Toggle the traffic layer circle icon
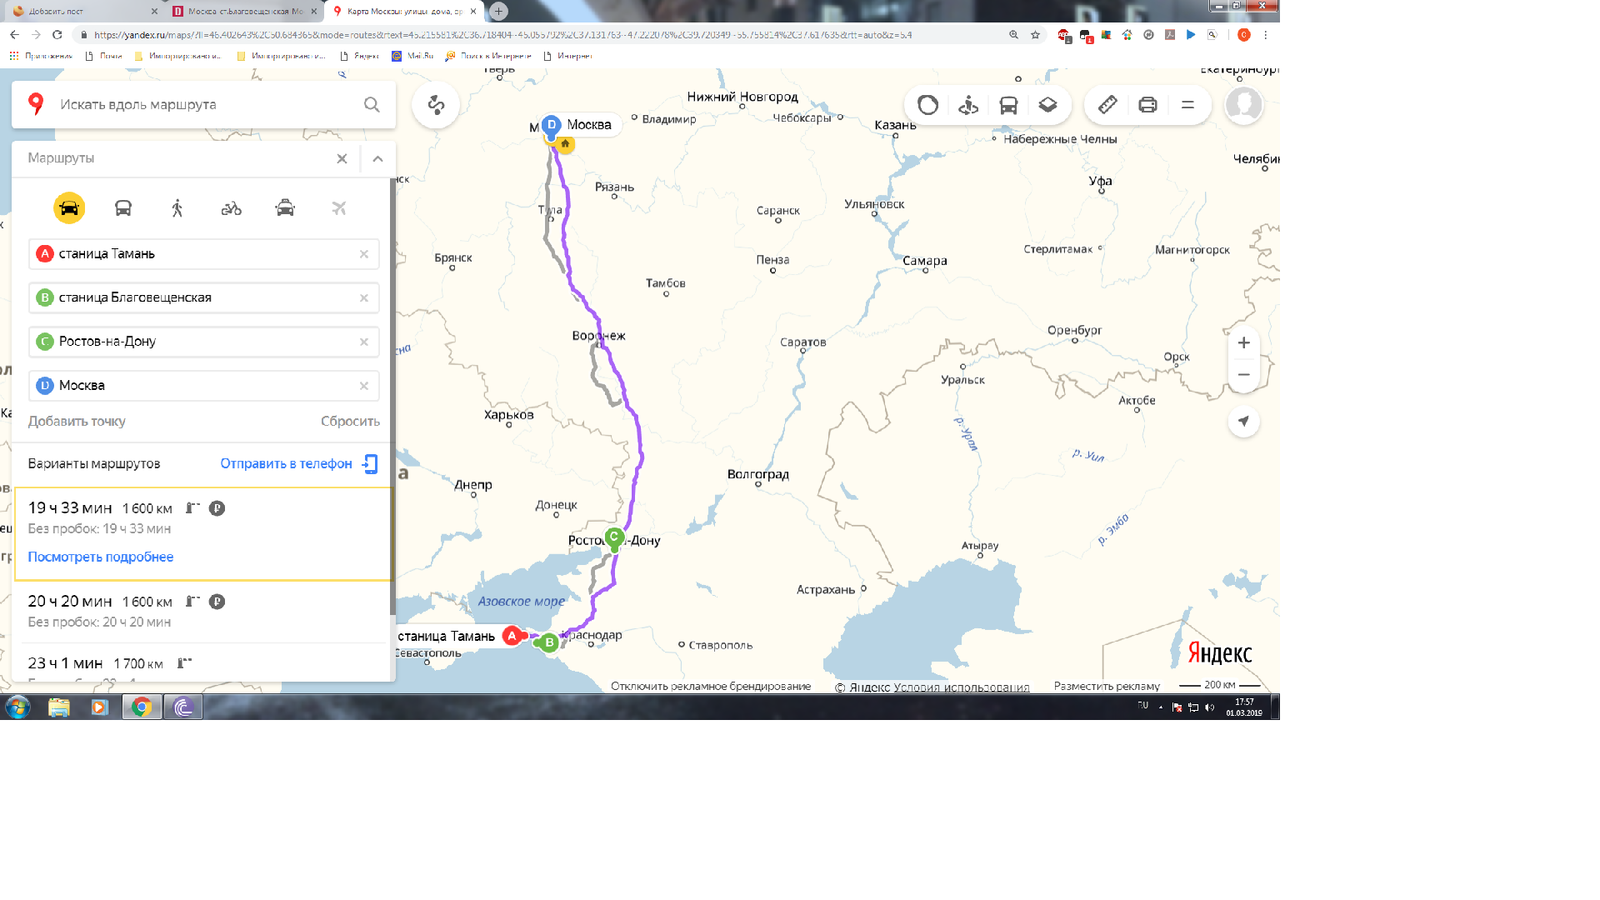The height and width of the screenshot is (900, 1600). (928, 105)
